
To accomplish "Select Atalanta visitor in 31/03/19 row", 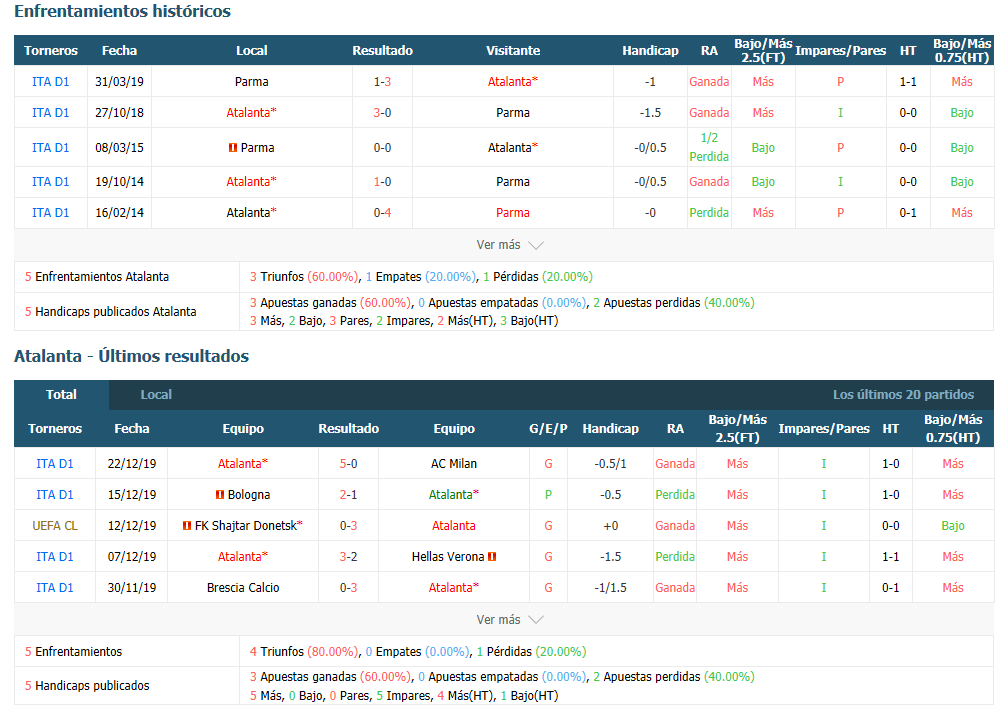I will coord(512,82).
